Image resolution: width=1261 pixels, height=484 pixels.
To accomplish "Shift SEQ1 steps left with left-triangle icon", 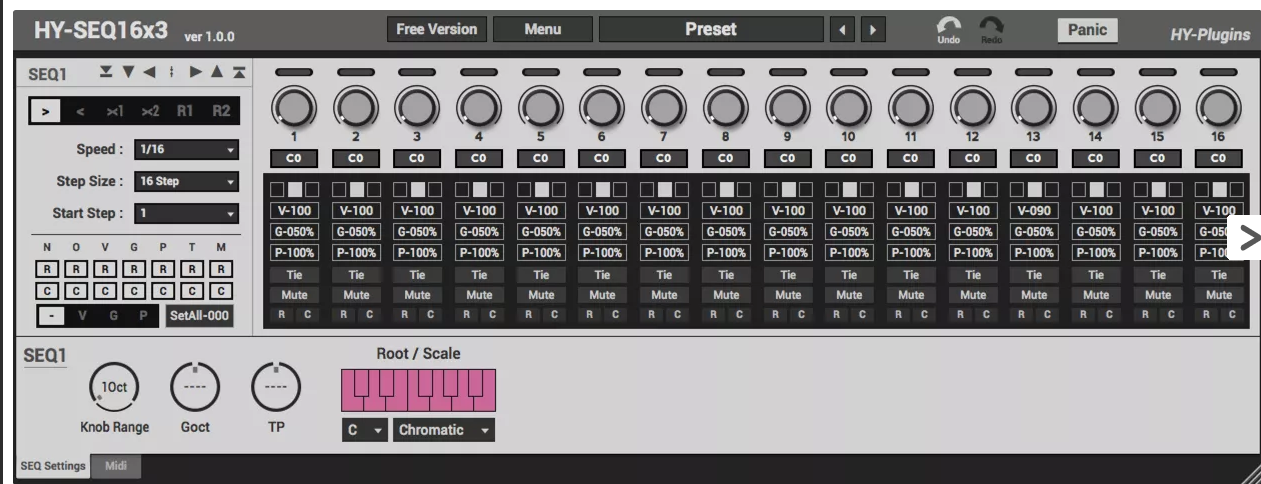I will (x=149, y=73).
